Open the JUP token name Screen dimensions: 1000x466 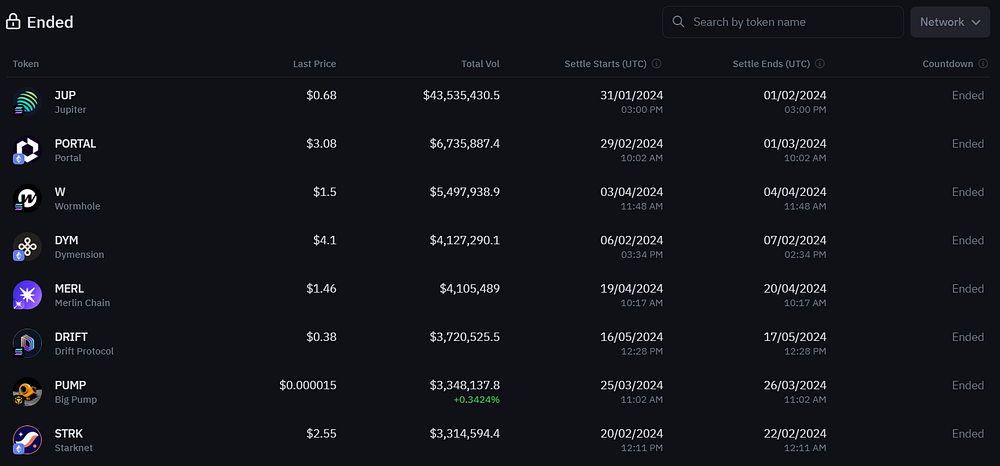(x=65, y=96)
